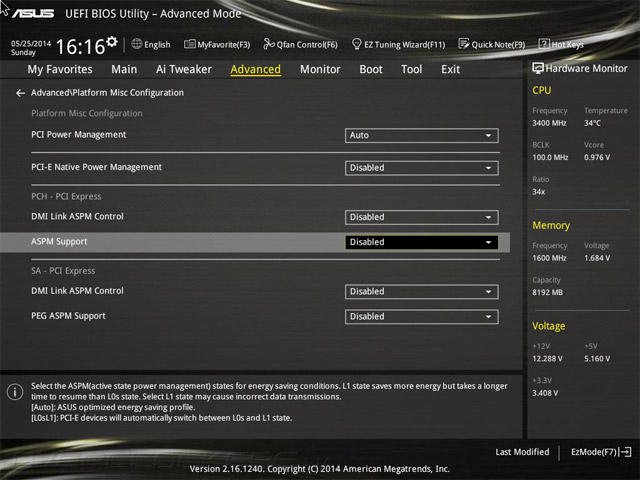640x480 pixels.
Task: Change language via English button
Action: (157, 44)
